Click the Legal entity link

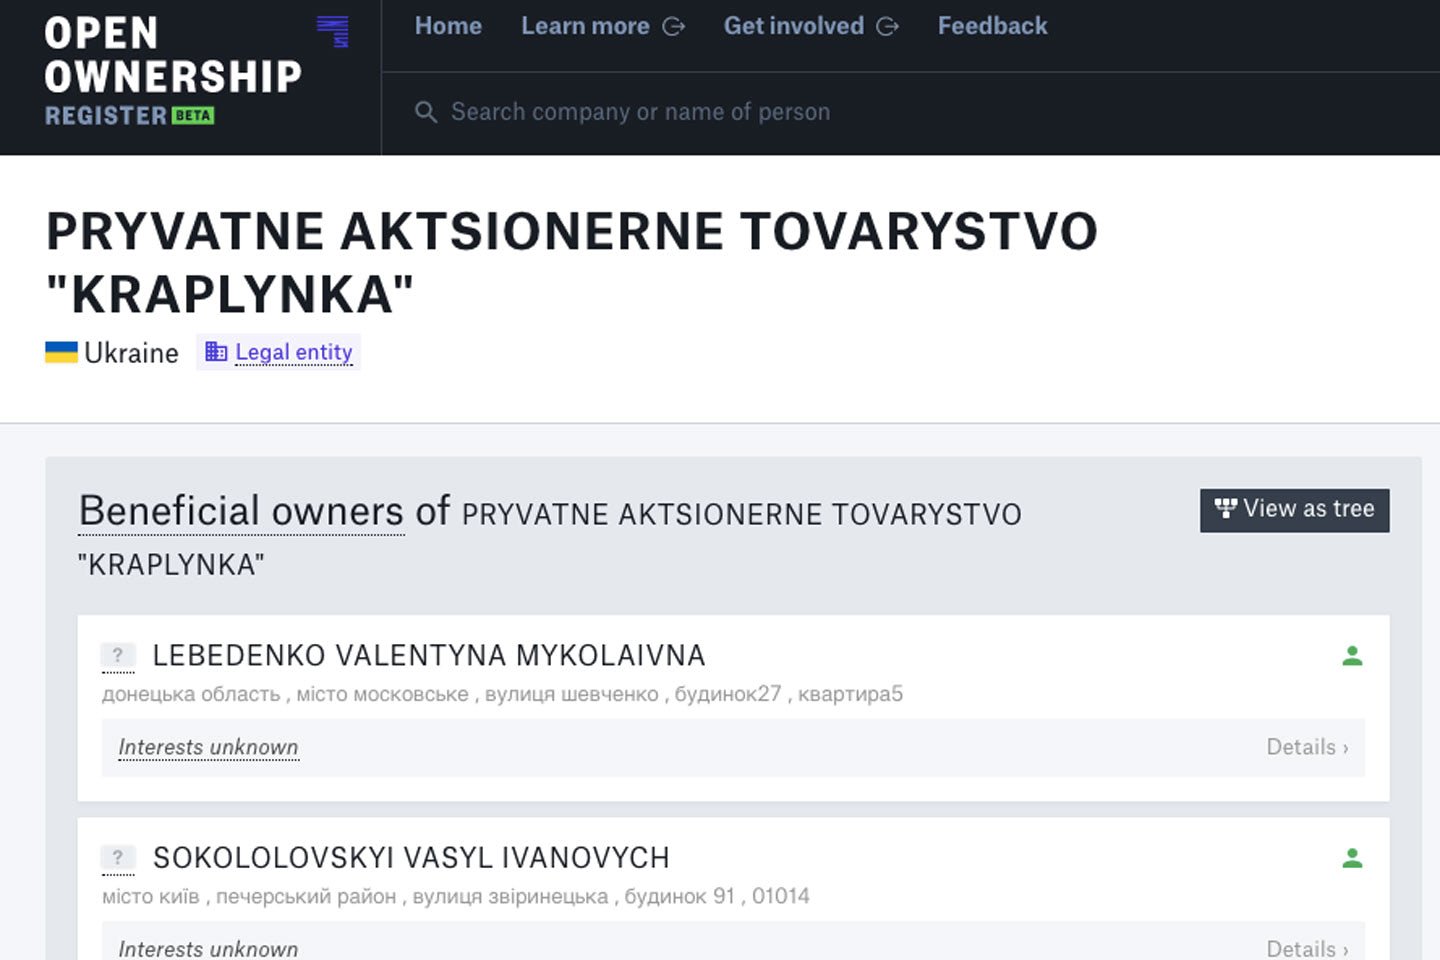pos(294,352)
